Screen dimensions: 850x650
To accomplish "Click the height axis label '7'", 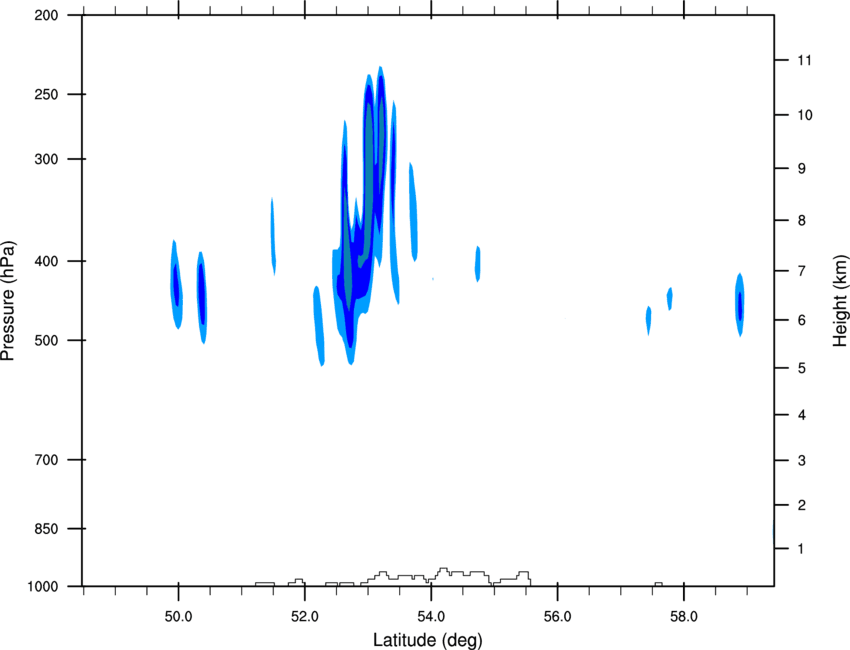I will point(802,271).
